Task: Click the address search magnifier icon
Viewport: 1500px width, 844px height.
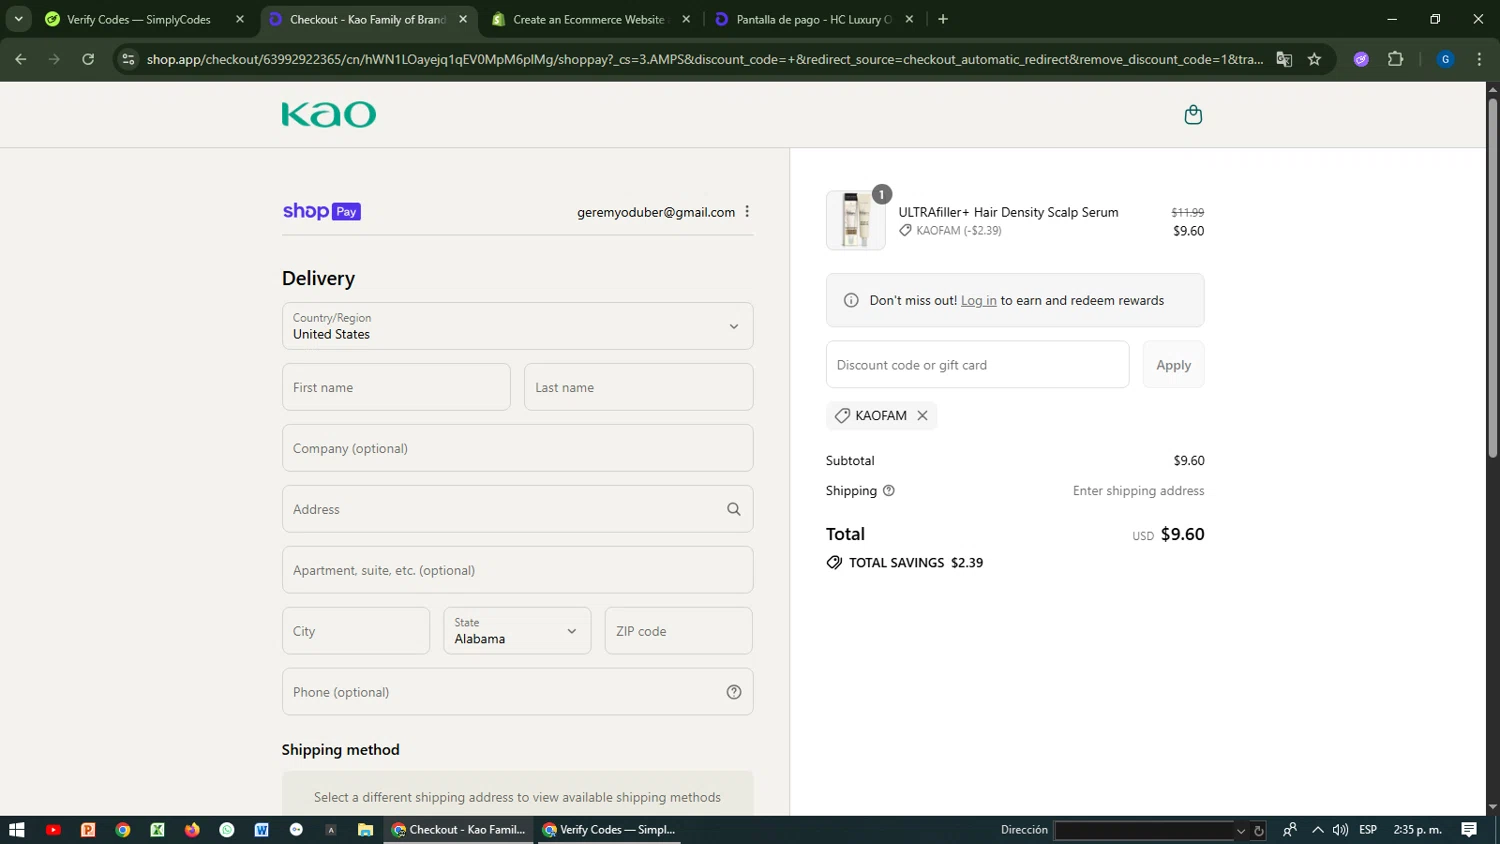Action: coord(734,509)
